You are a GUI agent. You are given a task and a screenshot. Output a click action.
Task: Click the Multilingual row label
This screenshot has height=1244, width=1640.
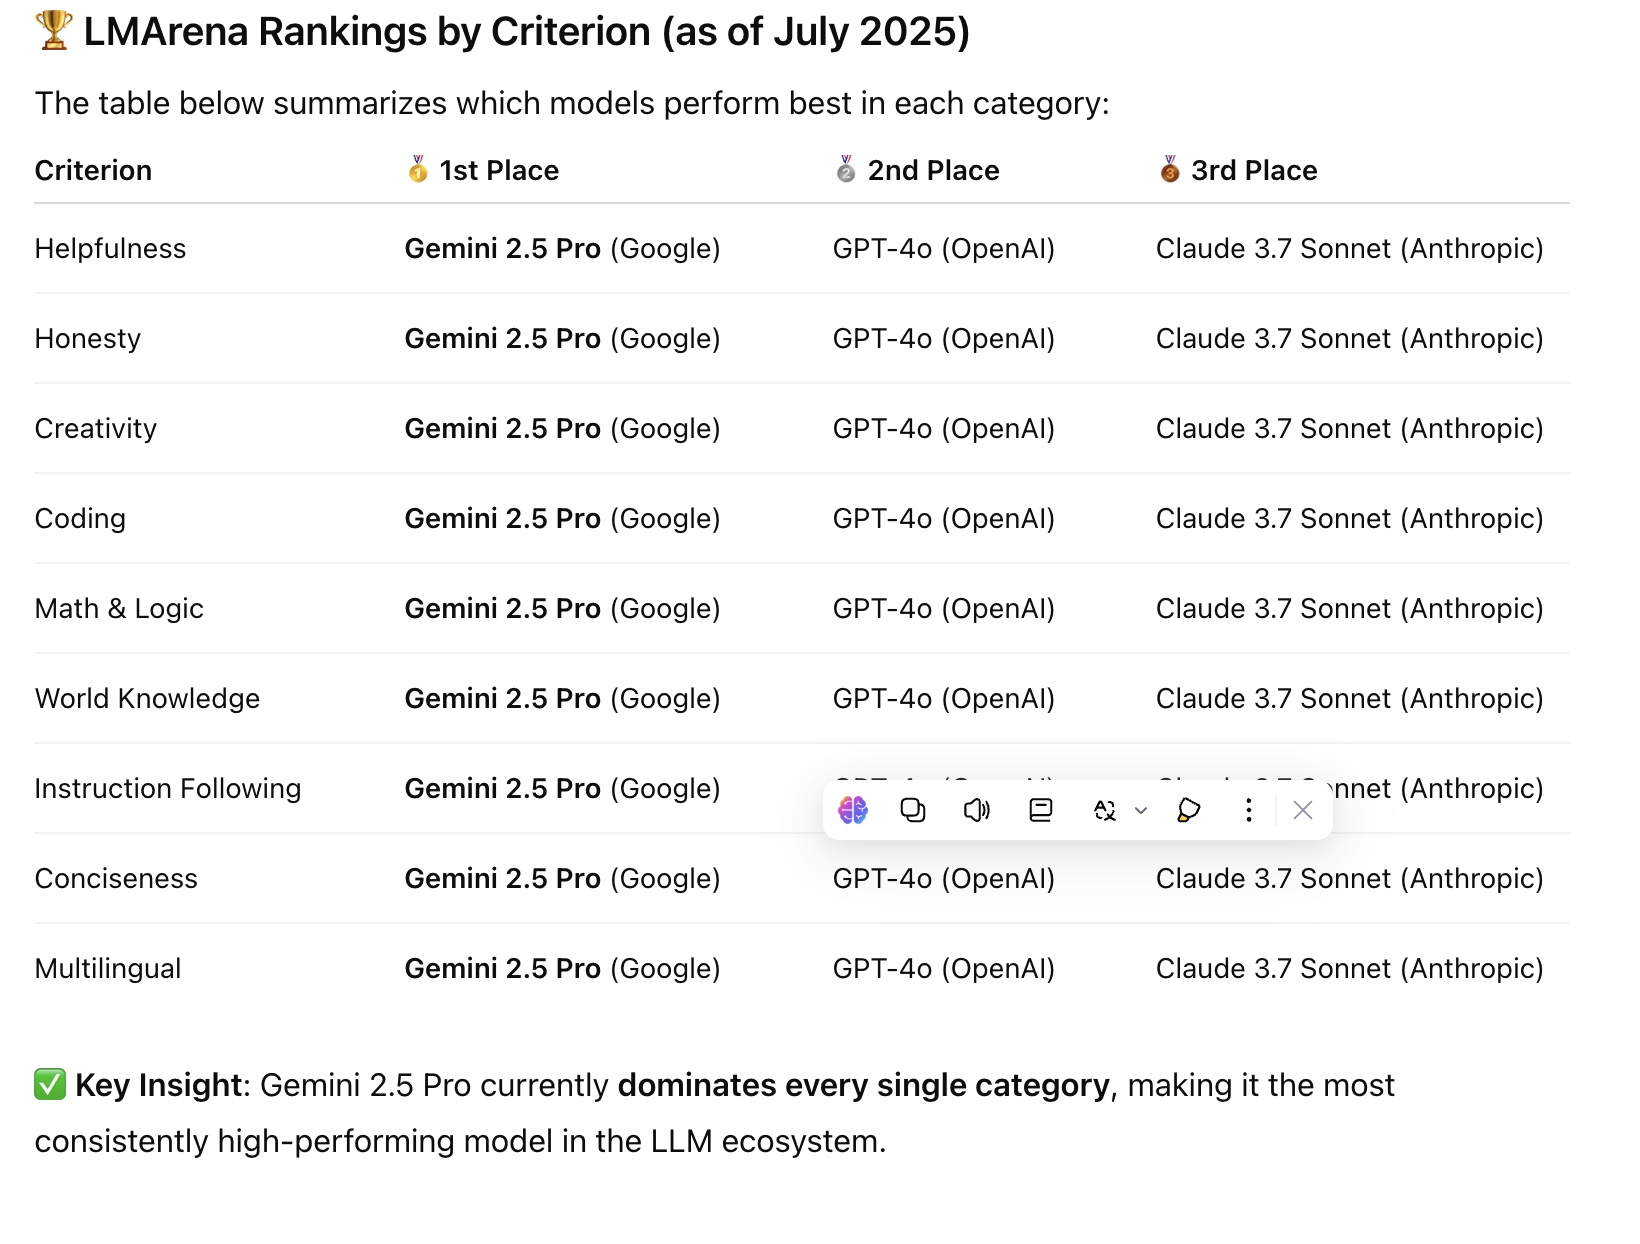[x=108, y=969]
